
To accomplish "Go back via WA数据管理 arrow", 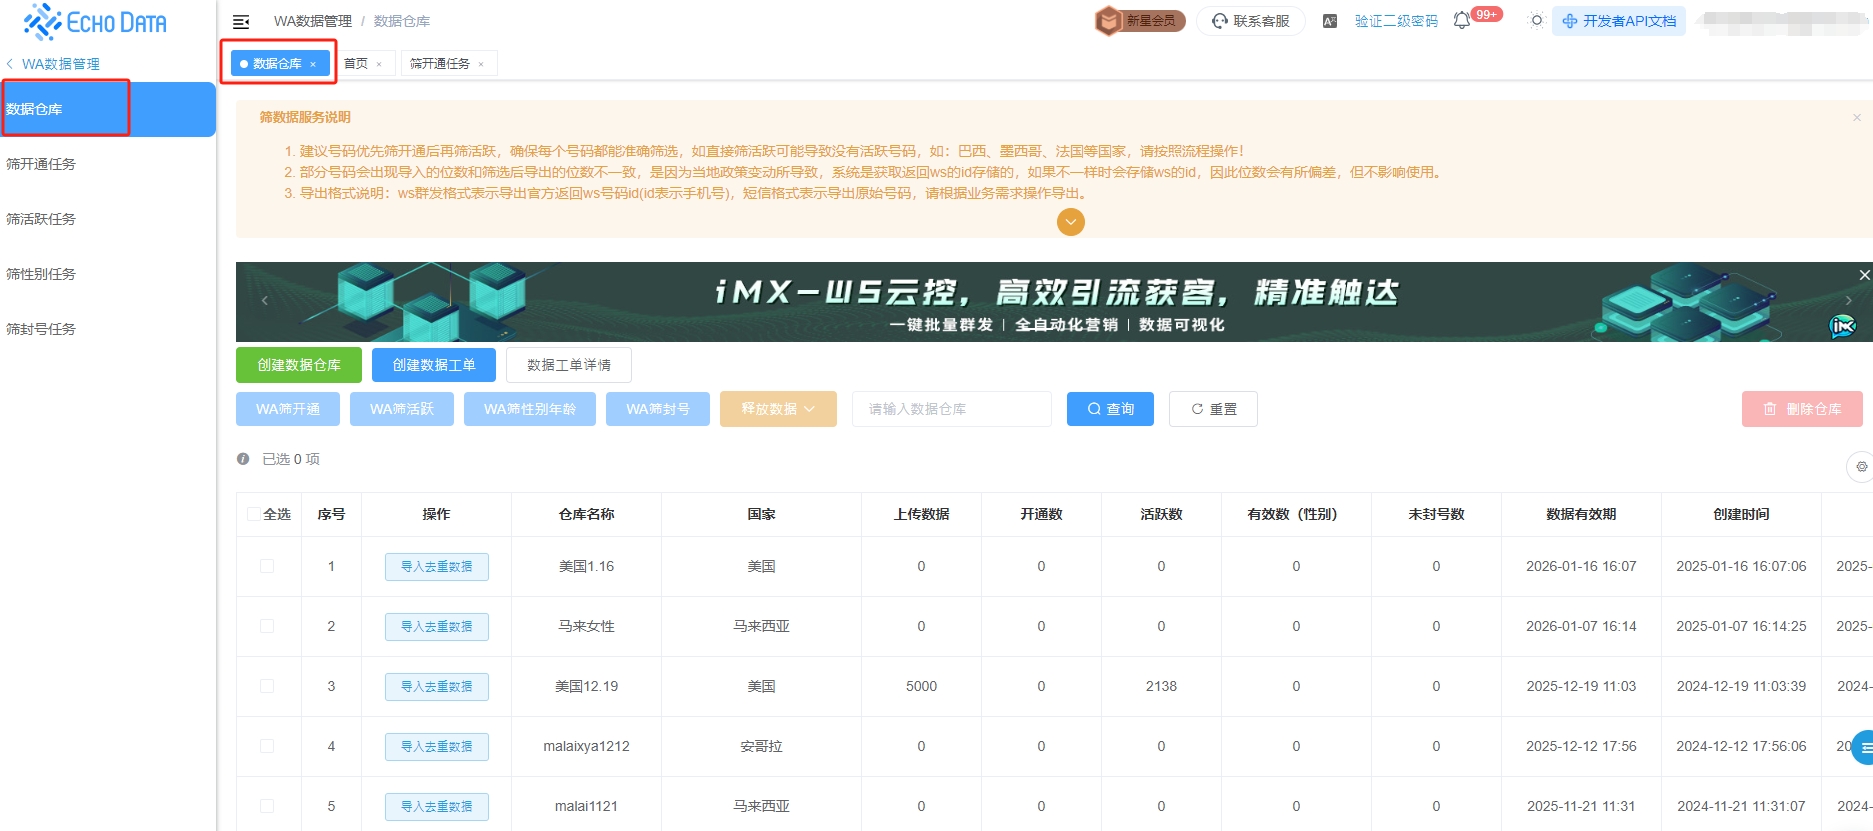I will point(52,64).
